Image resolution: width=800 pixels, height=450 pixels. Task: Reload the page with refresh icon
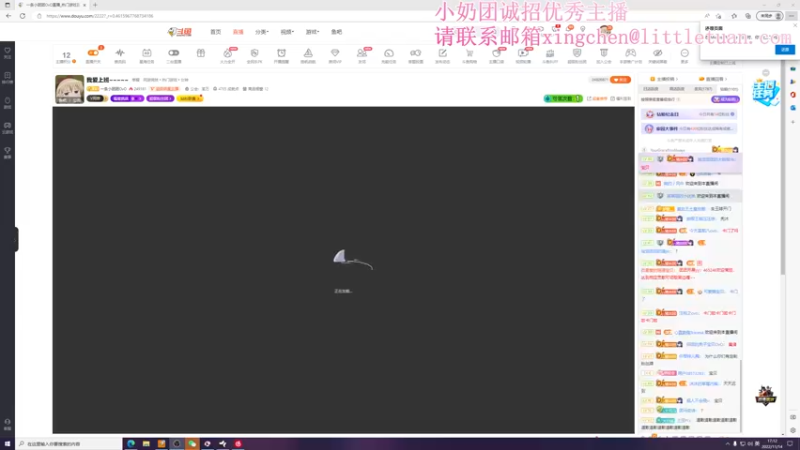22,16
